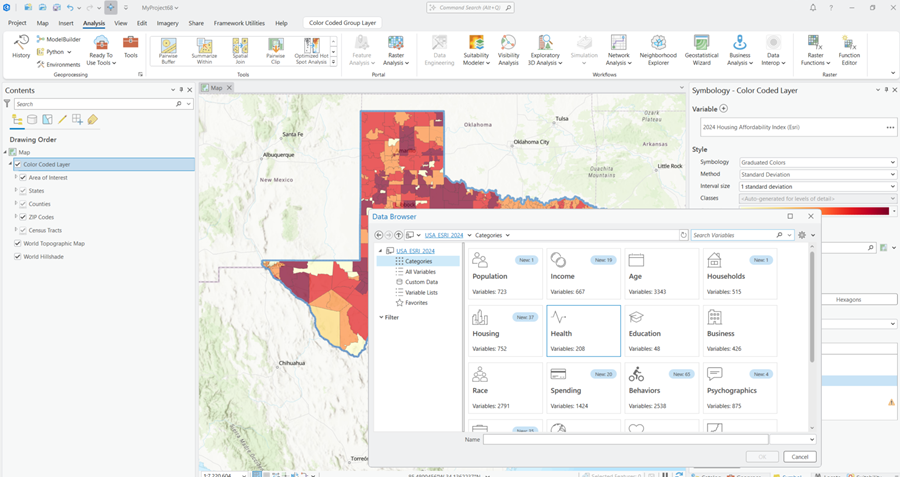Open the Health category card

coord(583,331)
